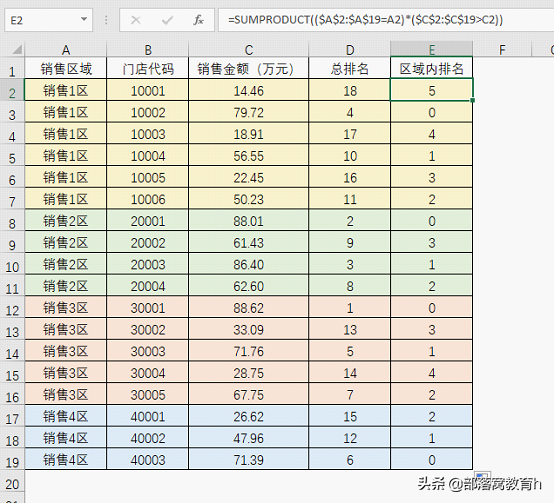Image resolution: width=554 pixels, height=503 pixels.
Task: Click the formula bar cancel X icon
Action: point(136,20)
